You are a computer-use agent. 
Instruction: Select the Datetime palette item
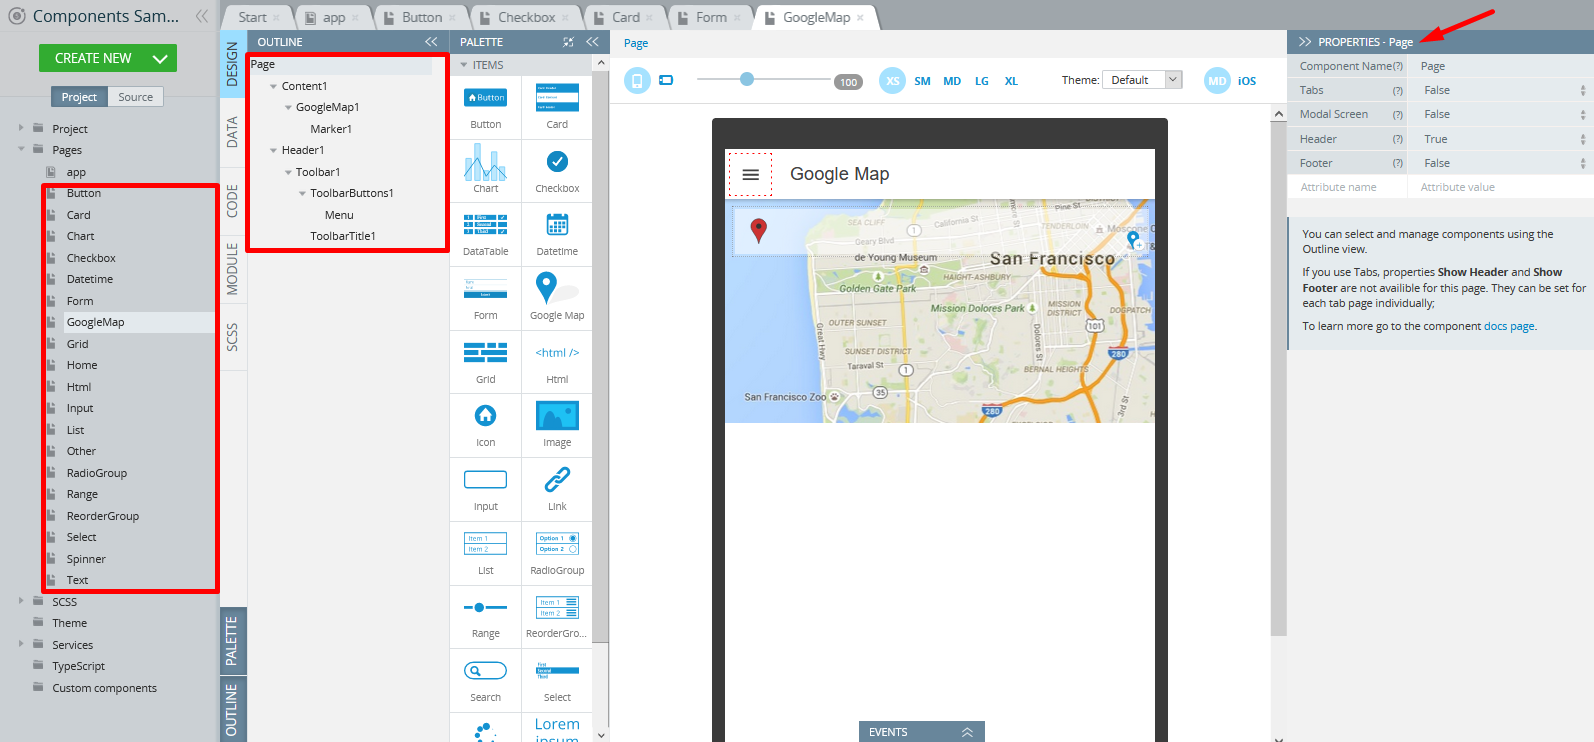(557, 235)
